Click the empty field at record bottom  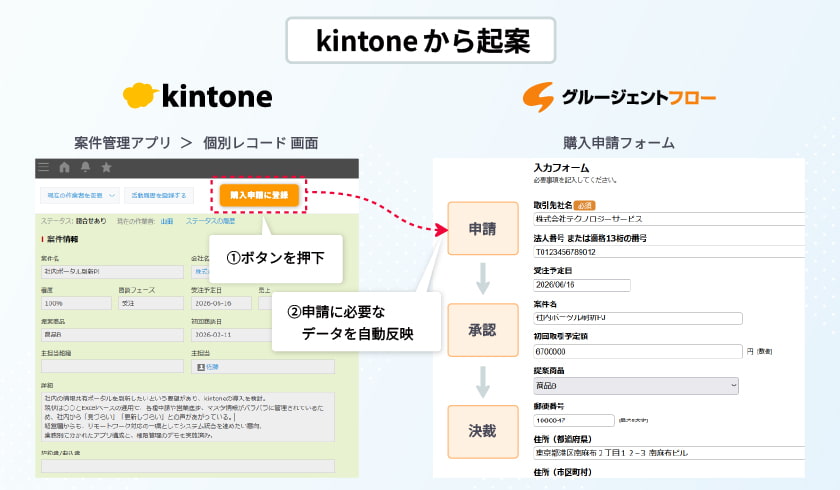pos(188,466)
